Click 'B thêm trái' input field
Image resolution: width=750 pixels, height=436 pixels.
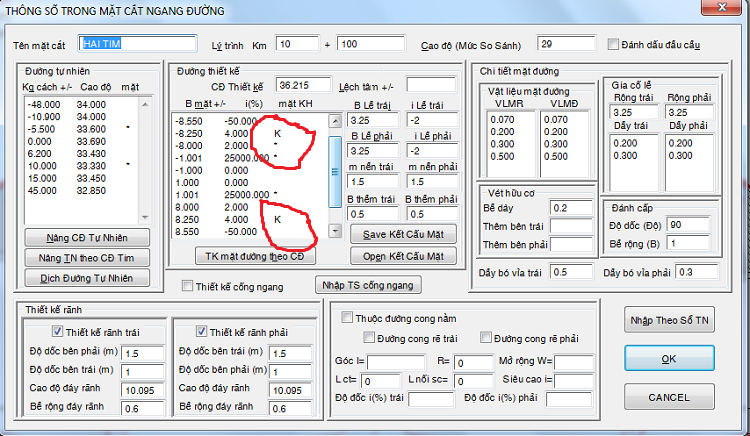click(x=373, y=214)
